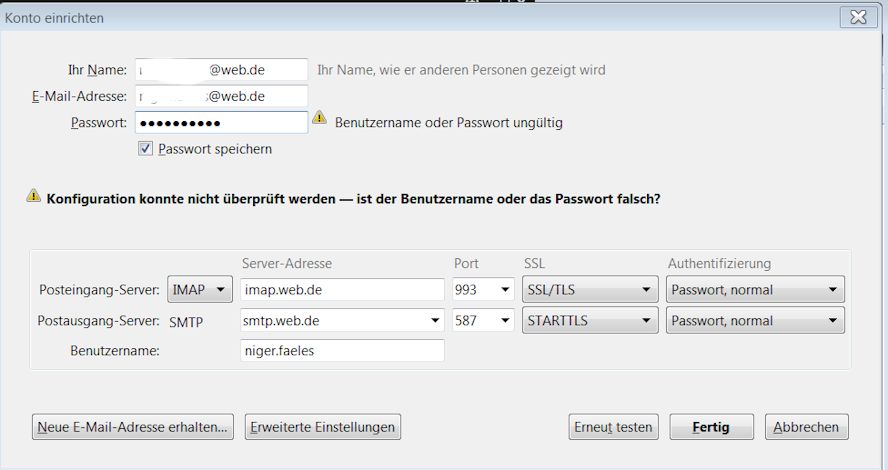Close the Konto einrichten dialog

click(x=858, y=17)
